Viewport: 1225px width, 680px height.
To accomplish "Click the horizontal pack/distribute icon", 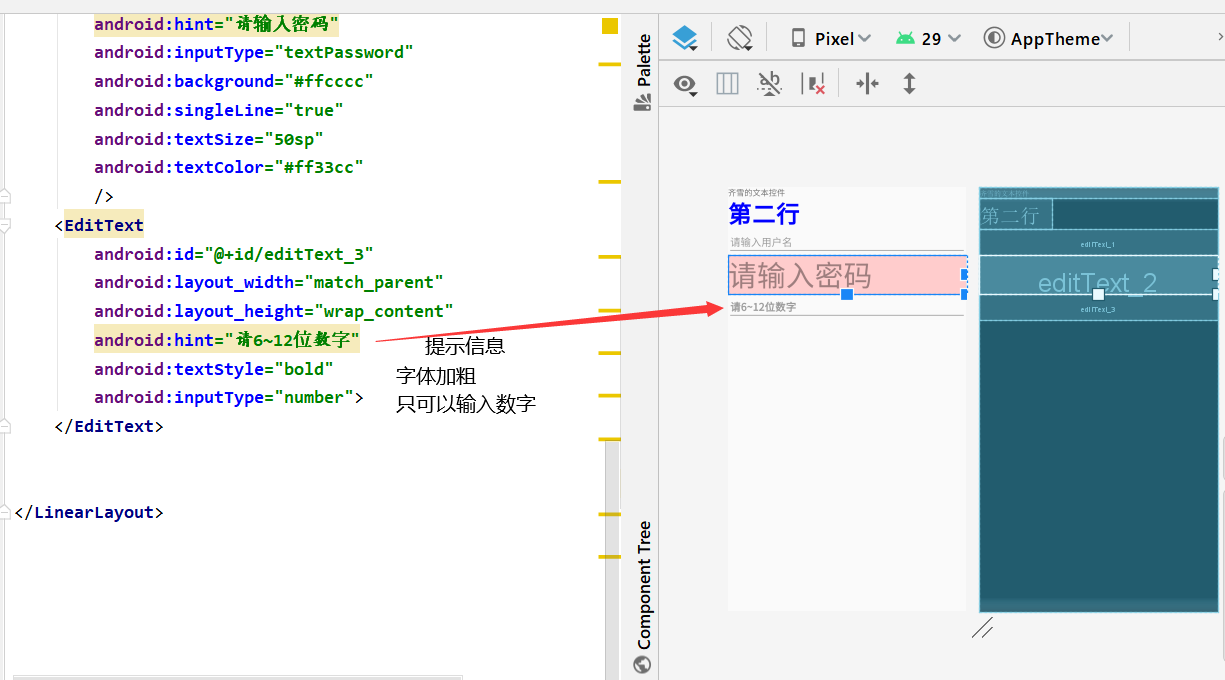I will (x=867, y=84).
